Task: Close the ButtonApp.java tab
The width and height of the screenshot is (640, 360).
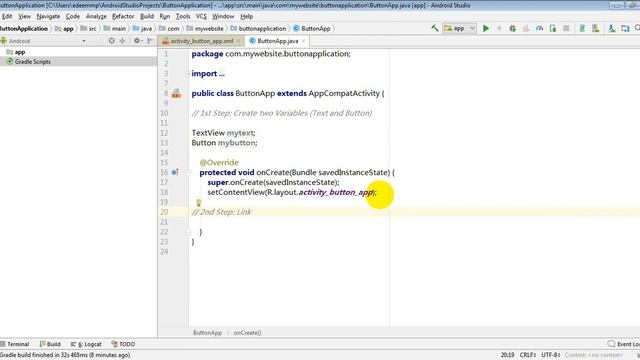Action: point(303,41)
